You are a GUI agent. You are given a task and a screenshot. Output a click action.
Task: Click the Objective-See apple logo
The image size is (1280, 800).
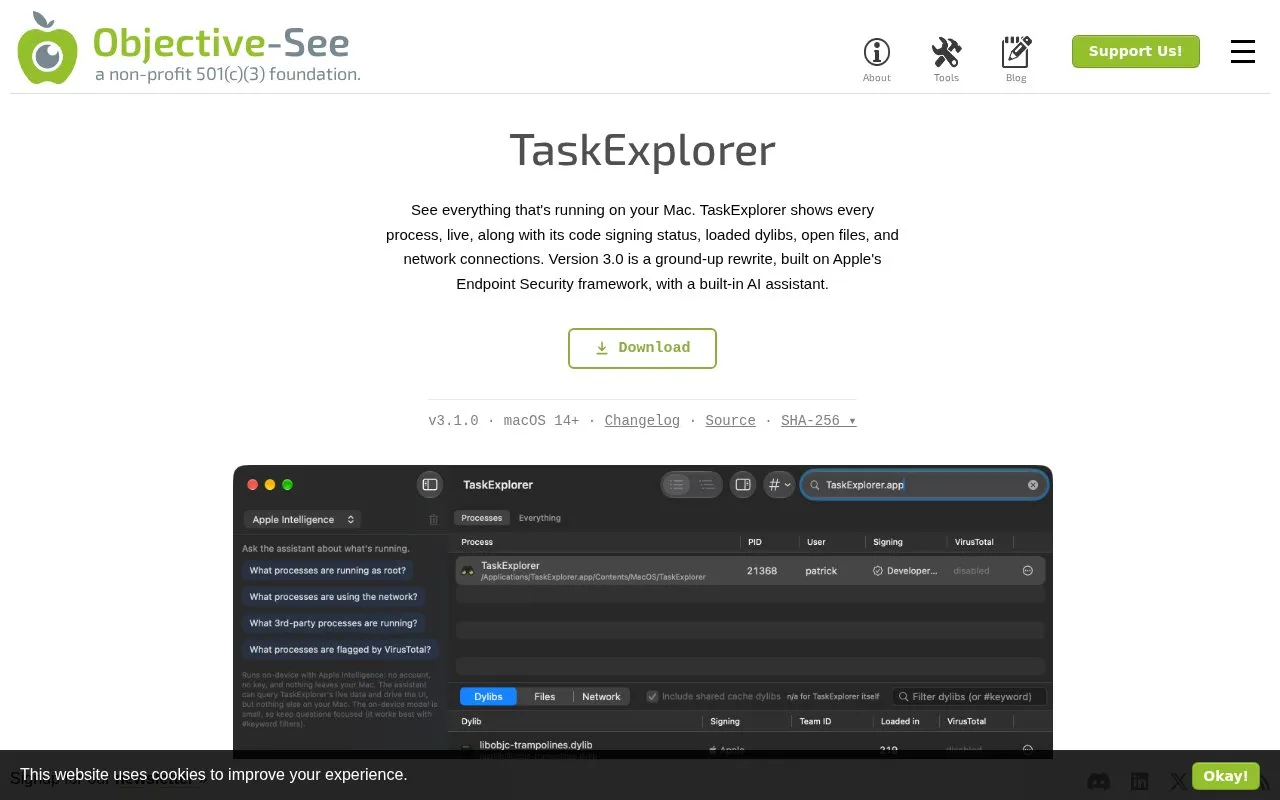pos(47,48)
